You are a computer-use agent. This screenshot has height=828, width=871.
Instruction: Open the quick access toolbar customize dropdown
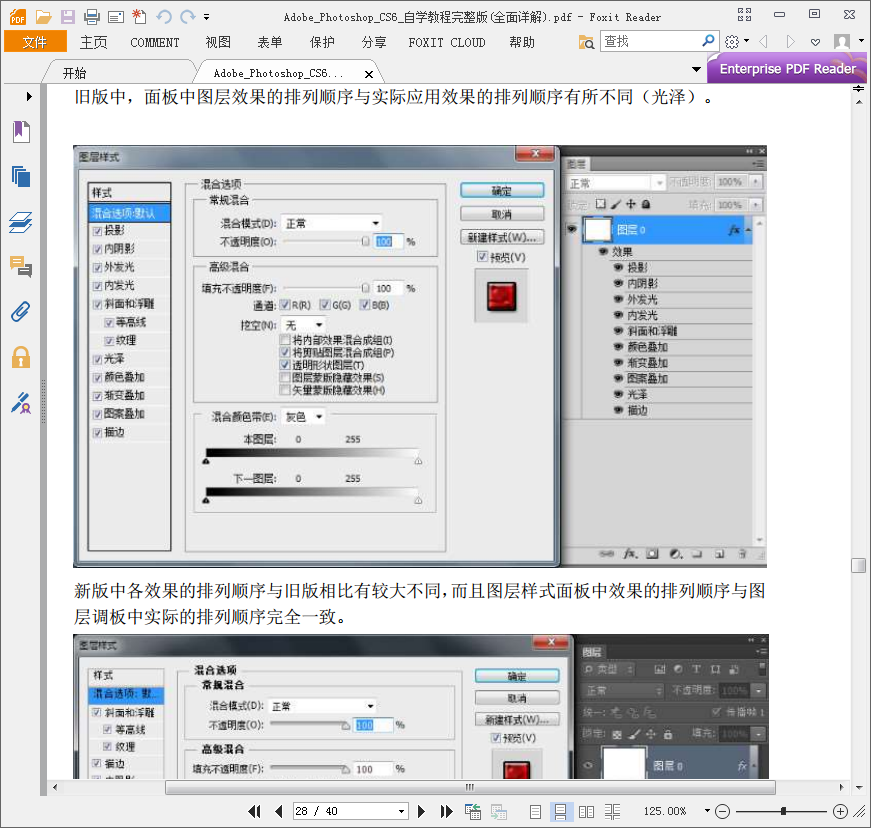[206, 17]
